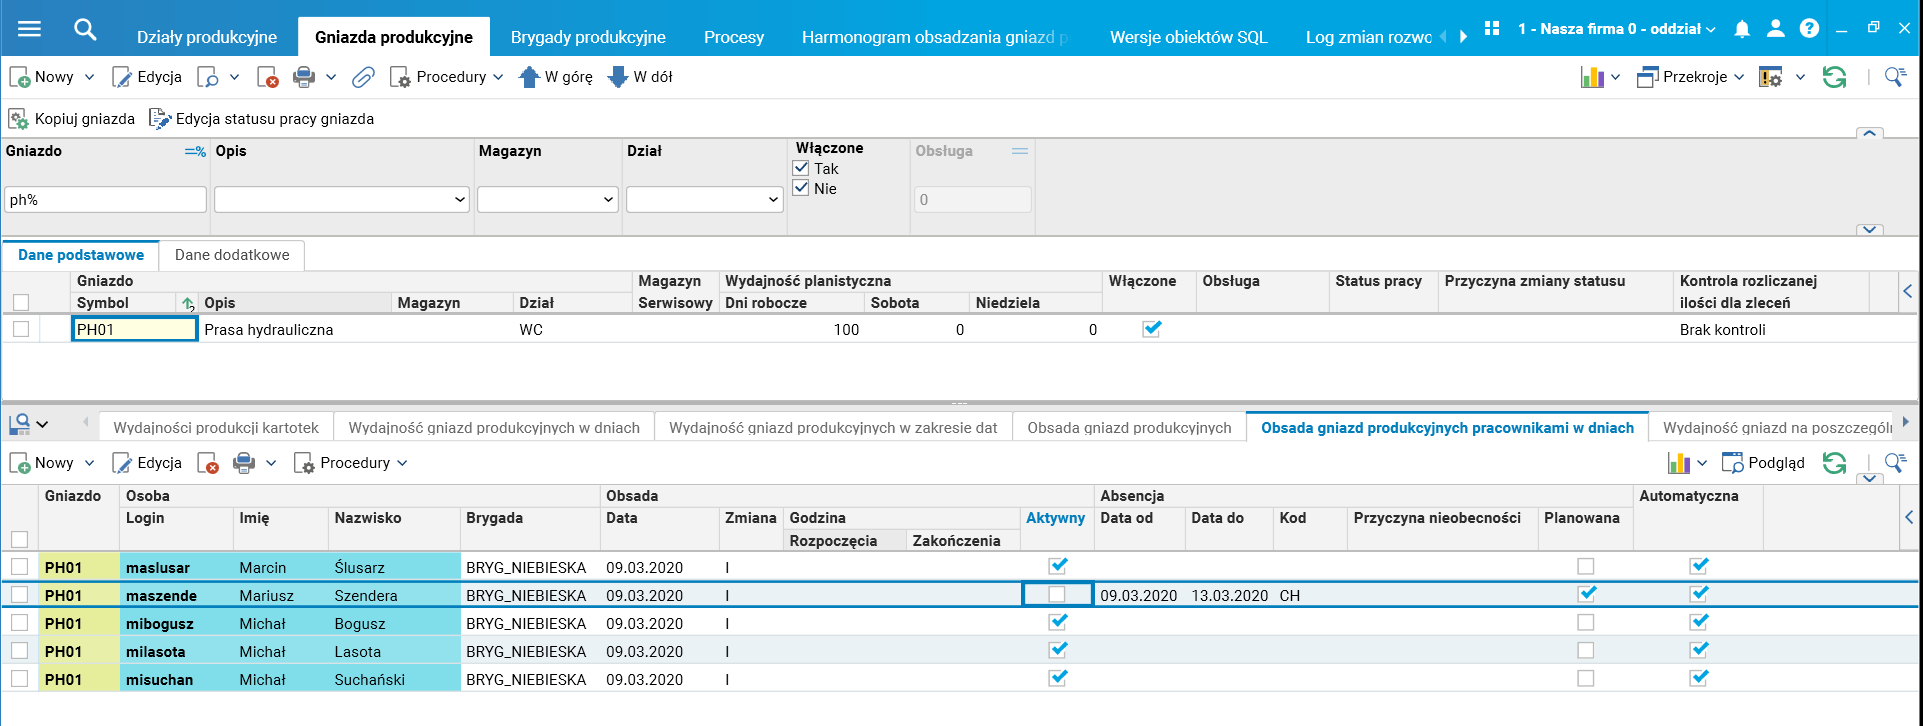Toggle the Włączone Tak filter checkbox
This screenshot has width=1923, height=726.
801,168
